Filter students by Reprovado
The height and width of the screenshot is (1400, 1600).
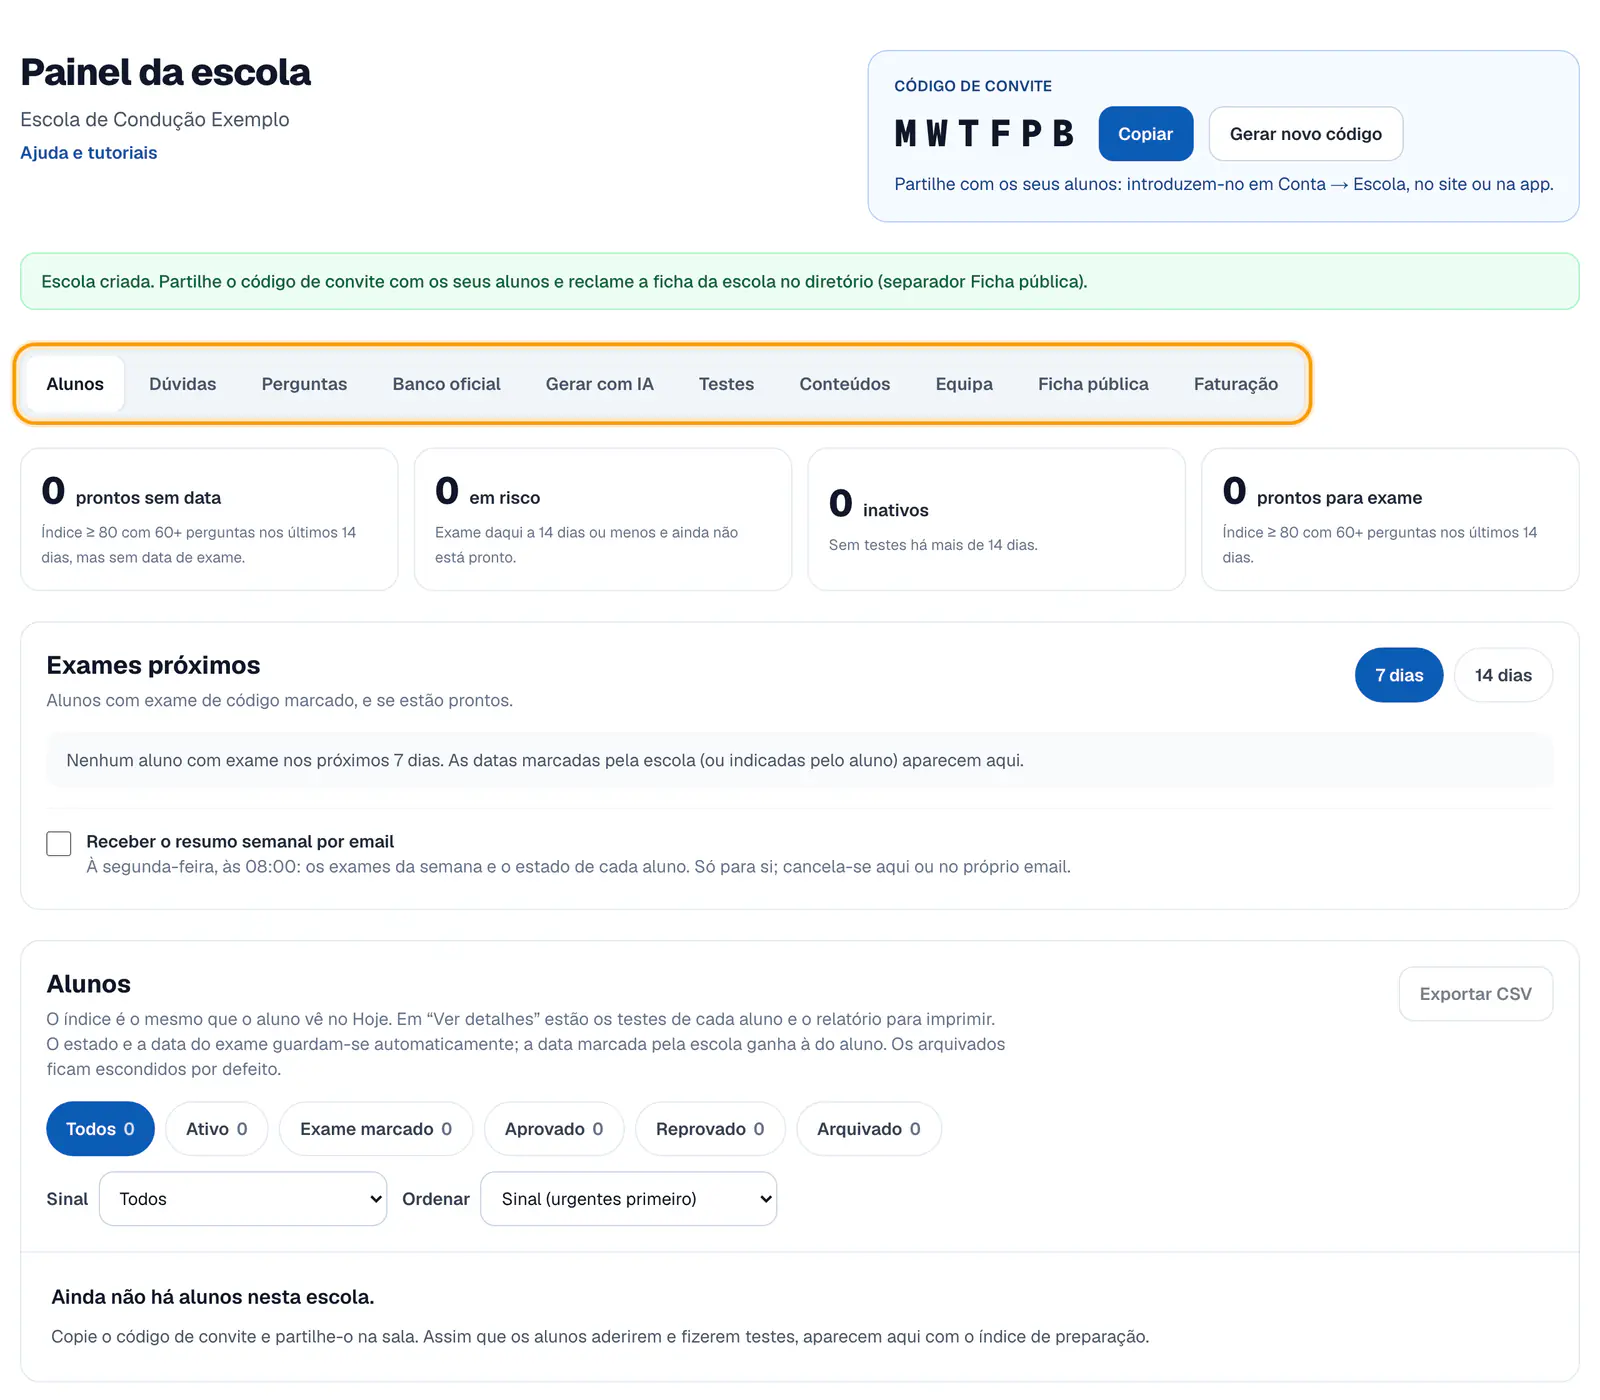click(710, 1129)
